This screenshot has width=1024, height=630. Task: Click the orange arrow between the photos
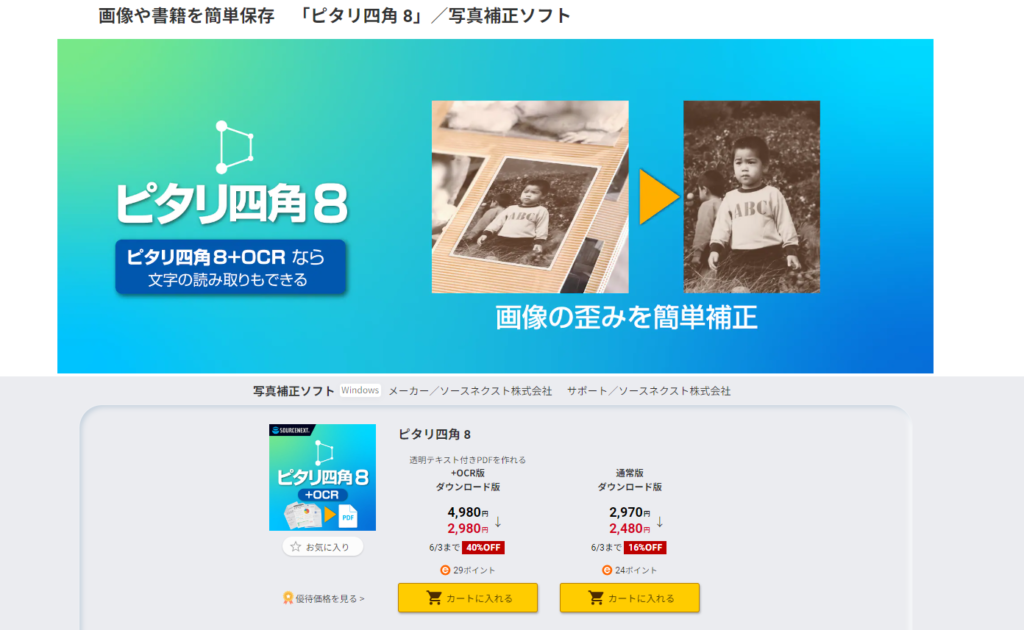tap(658, 197)
